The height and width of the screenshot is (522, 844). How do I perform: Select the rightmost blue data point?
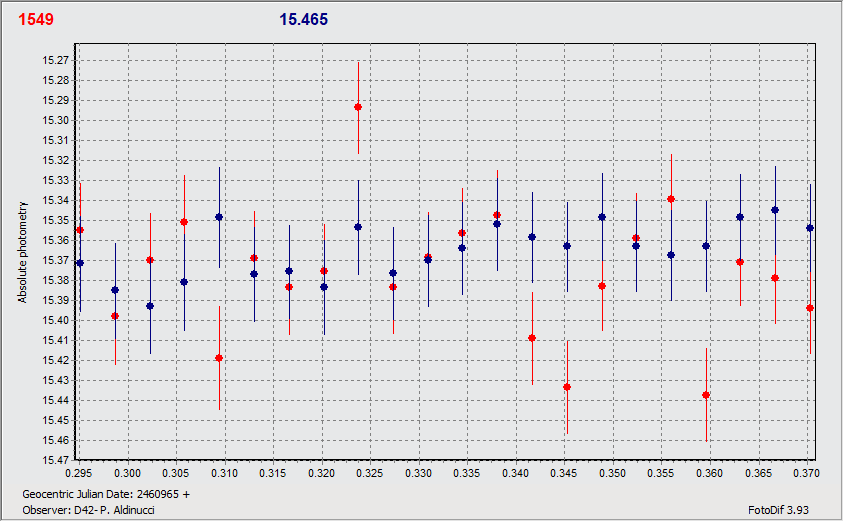pos(810,228)
